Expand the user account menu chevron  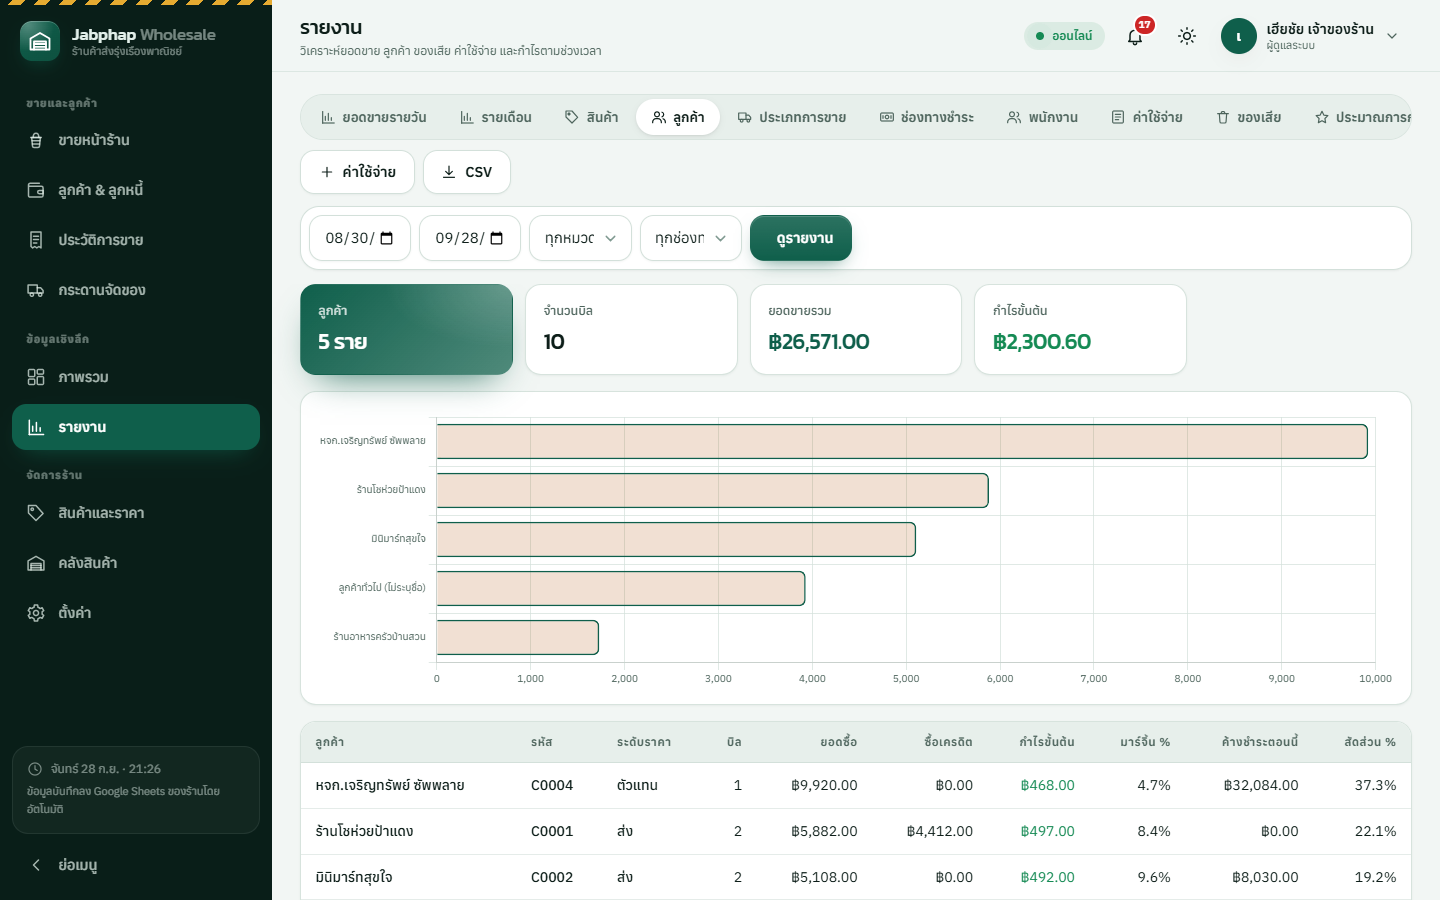(1392, 36)
